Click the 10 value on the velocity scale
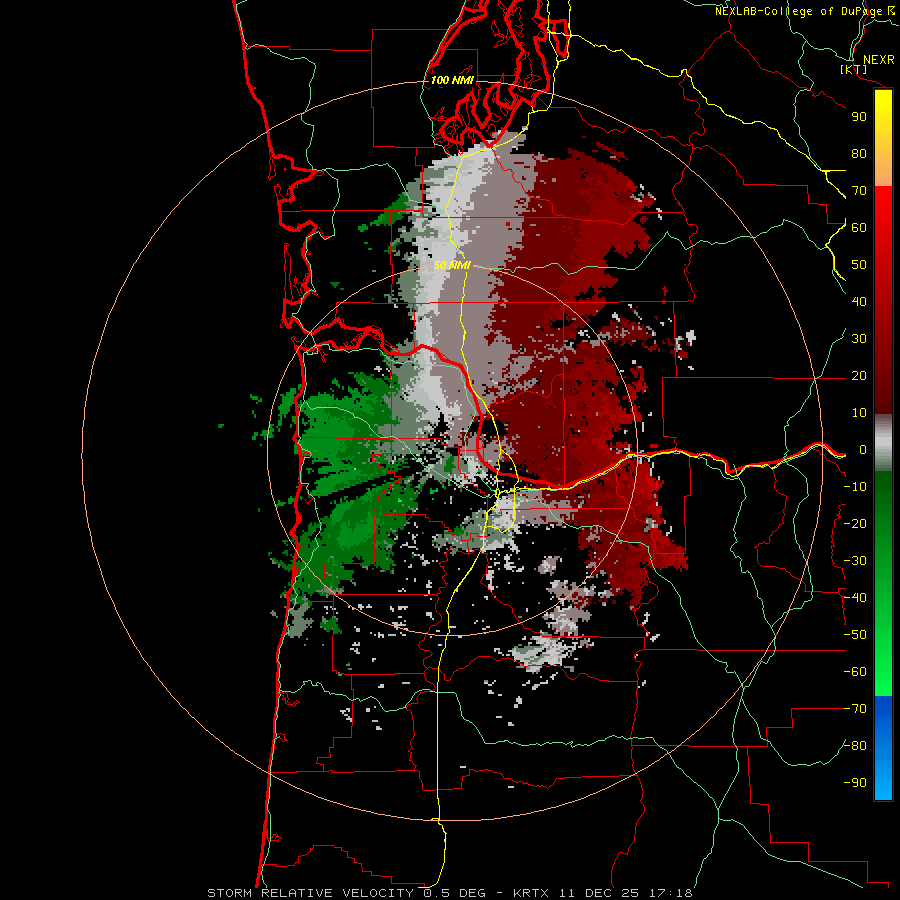 pyautogui.click(x=859, y=413)
